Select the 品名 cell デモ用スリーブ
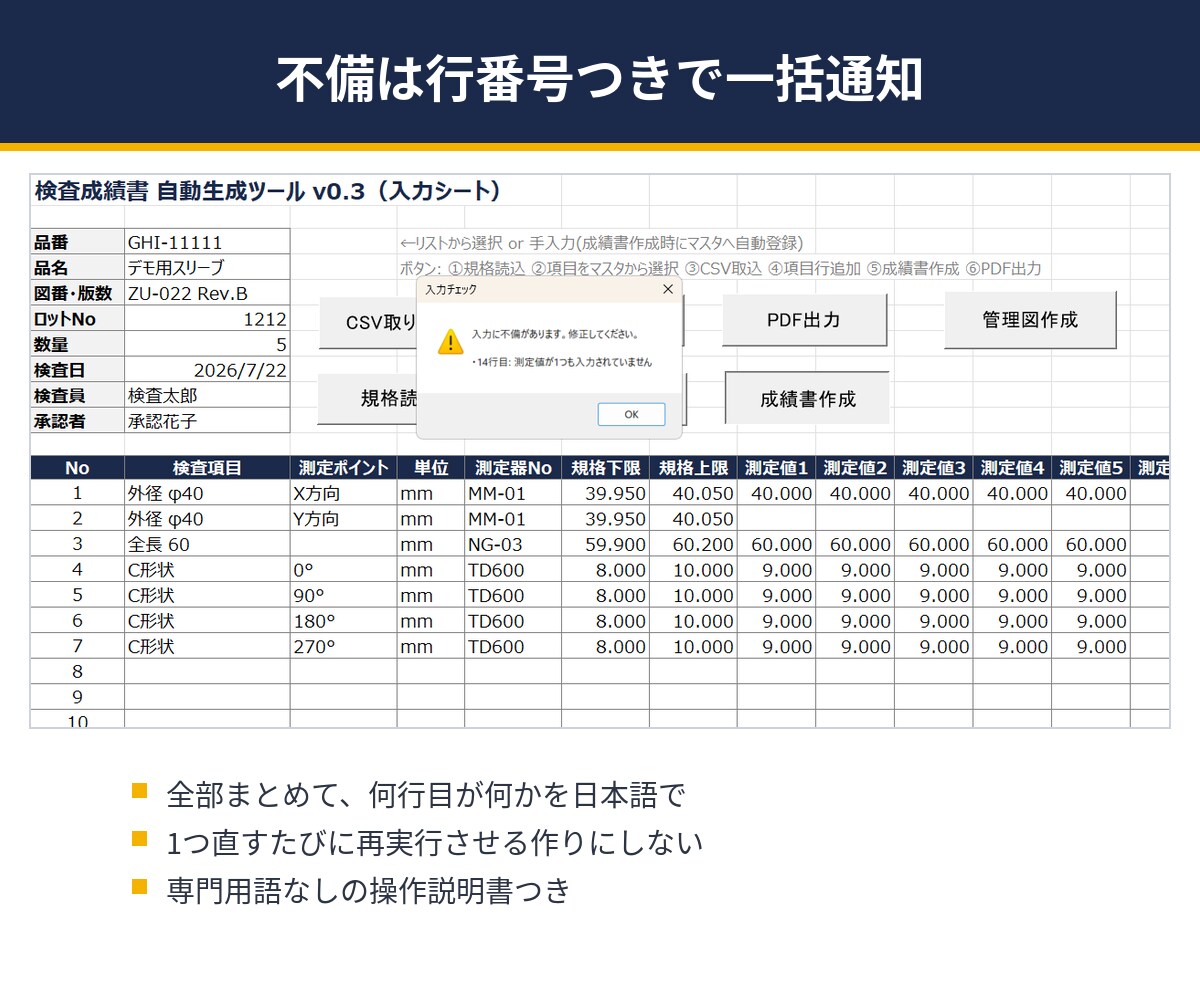1200x1000 pixels. coord(207,268)
